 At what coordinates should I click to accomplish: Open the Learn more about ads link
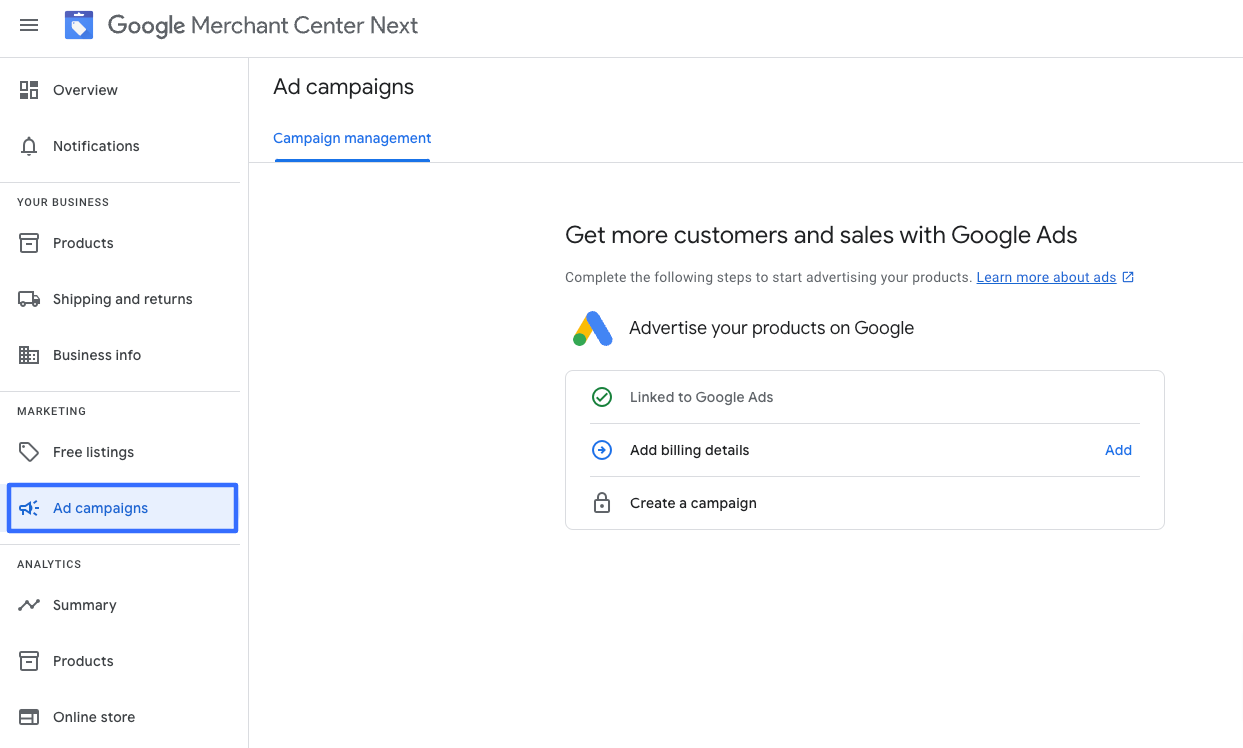[1046, 277]
